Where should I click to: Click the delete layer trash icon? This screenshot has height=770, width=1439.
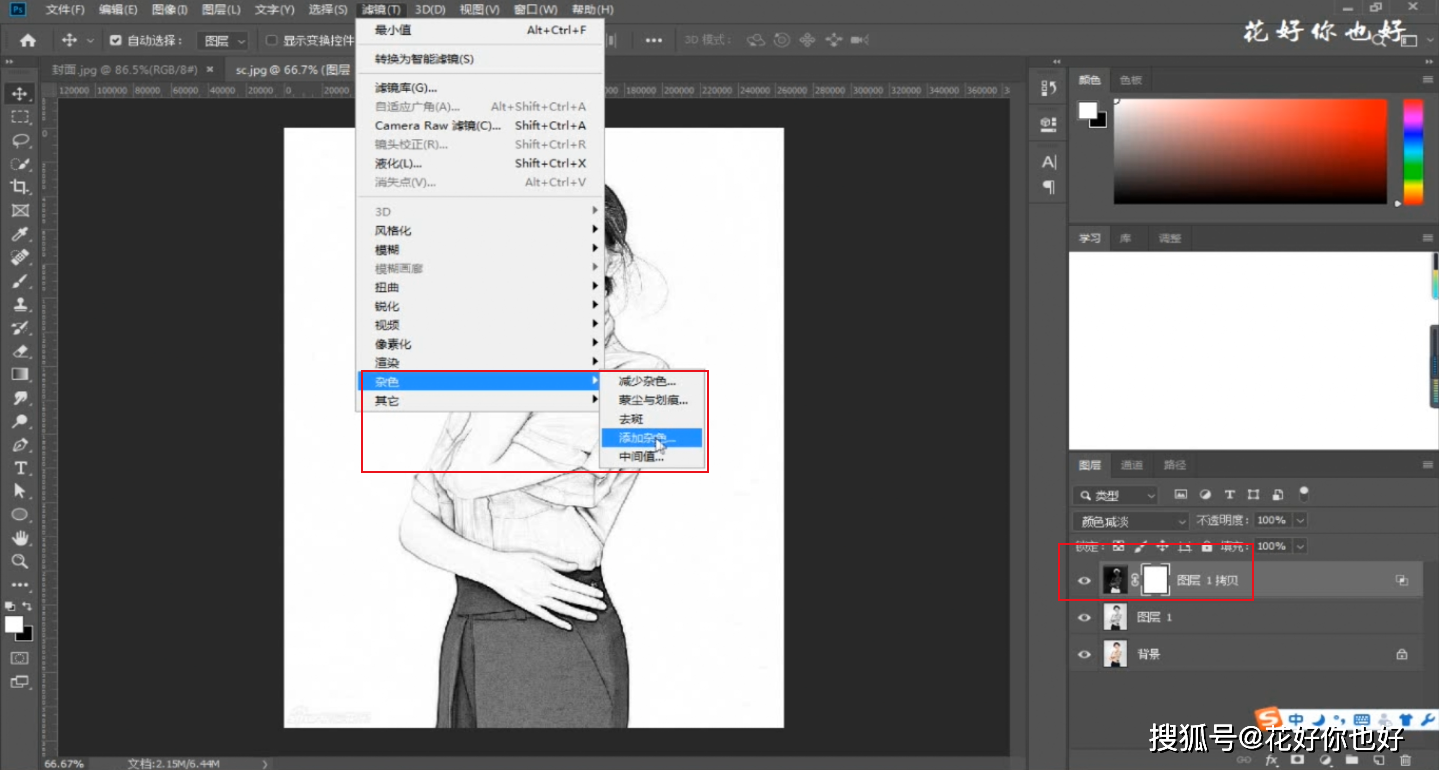[1406, 761]
